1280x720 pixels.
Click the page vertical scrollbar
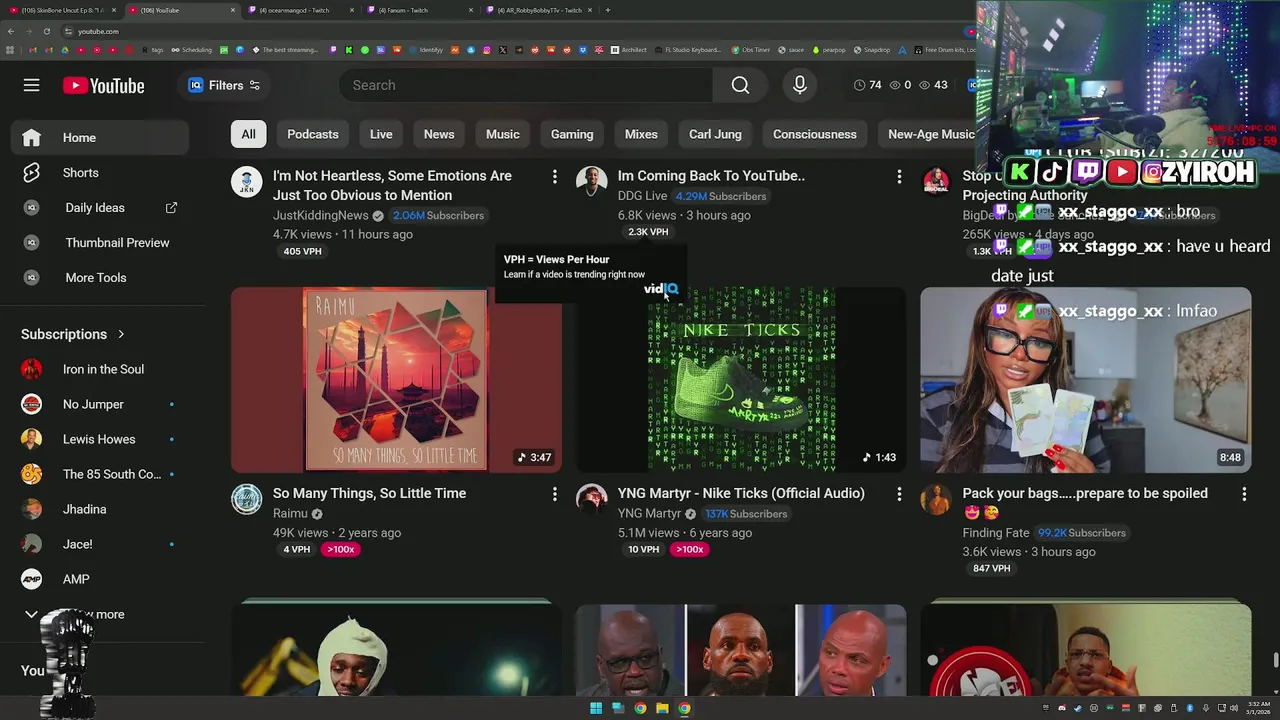(x=1275, y=660)
